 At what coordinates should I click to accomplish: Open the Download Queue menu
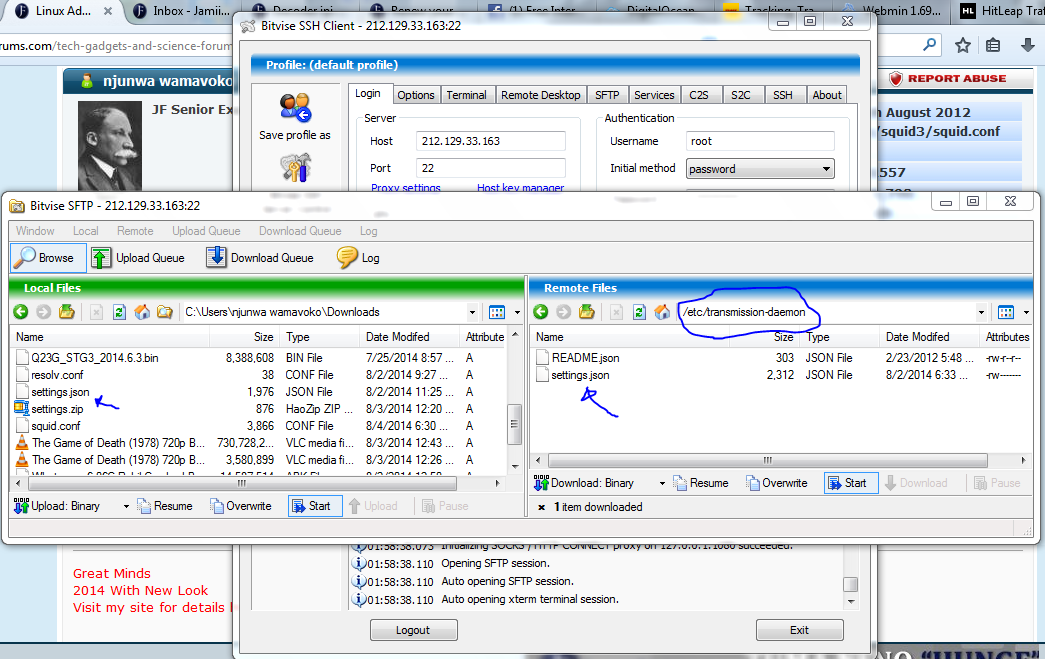click(x=300, y=231)
